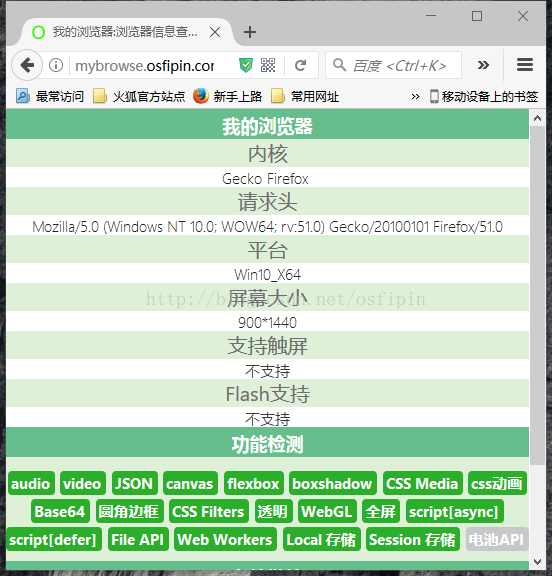Click the Local 存储 feature tag
Screen dimensions: 552x576
coord(322,539)
